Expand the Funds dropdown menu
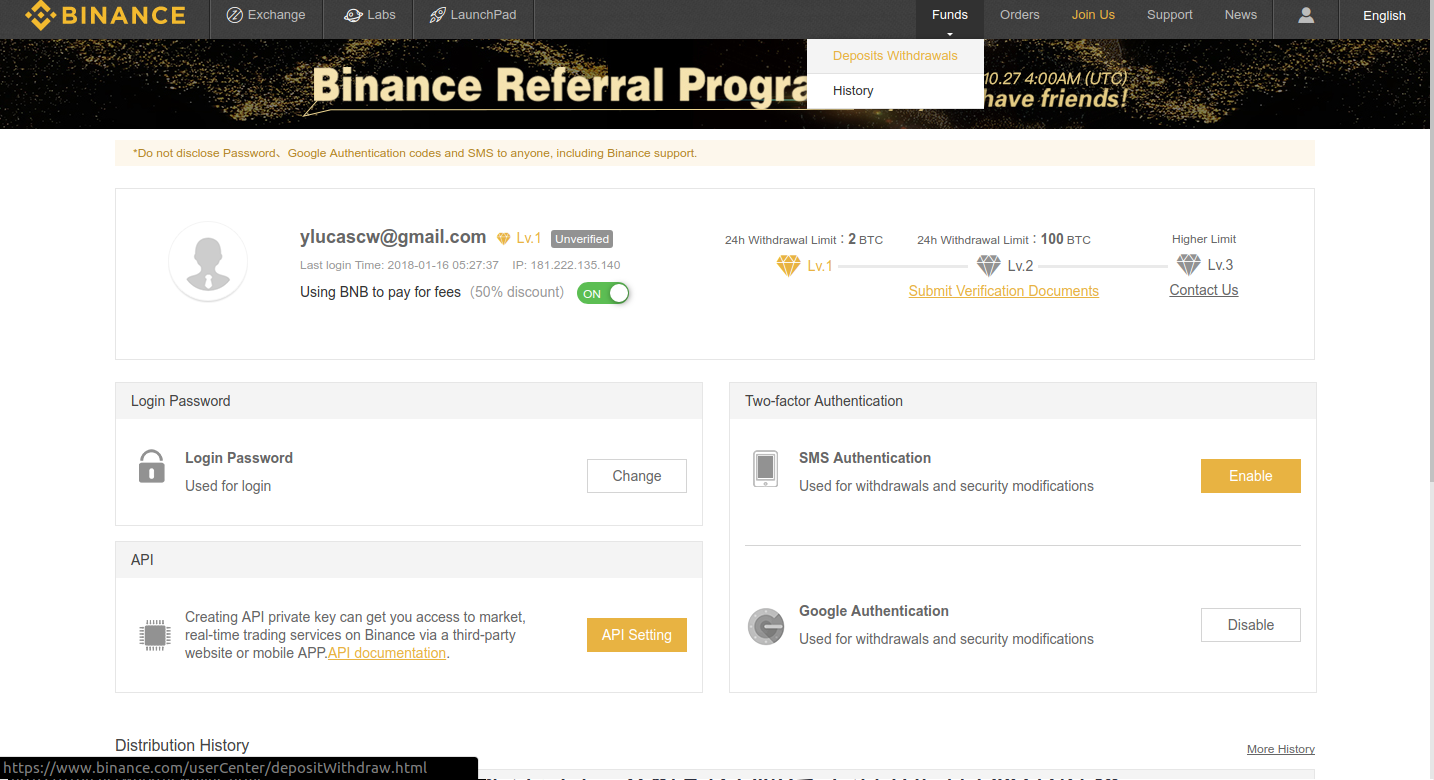This screenshot has height=780, width=1434. 949,15
